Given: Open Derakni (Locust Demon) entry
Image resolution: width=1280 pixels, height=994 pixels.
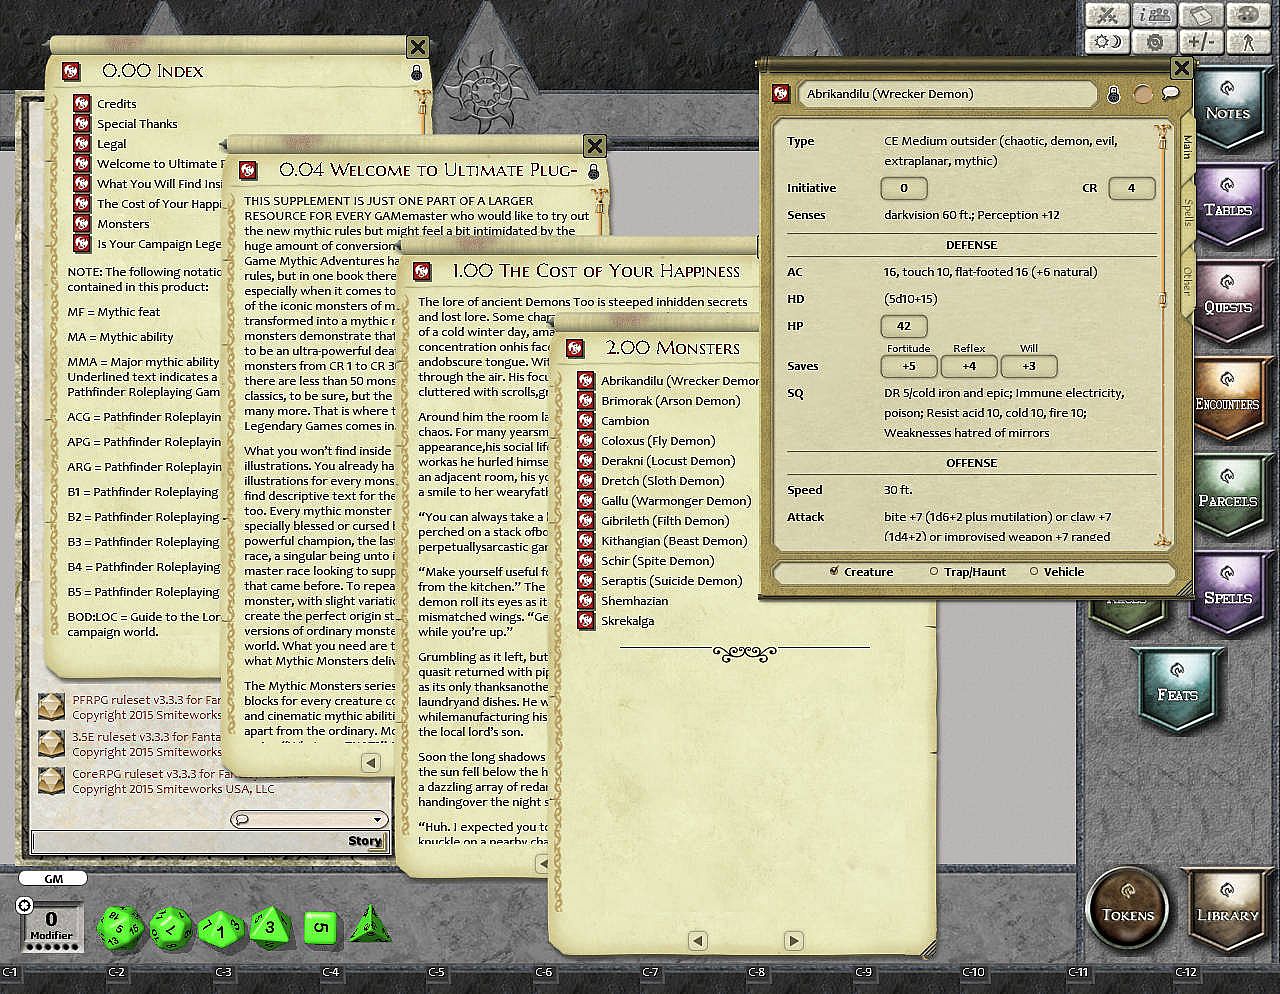Looking at the screenshot, I should pyautogui.click(x=668, y=461).
